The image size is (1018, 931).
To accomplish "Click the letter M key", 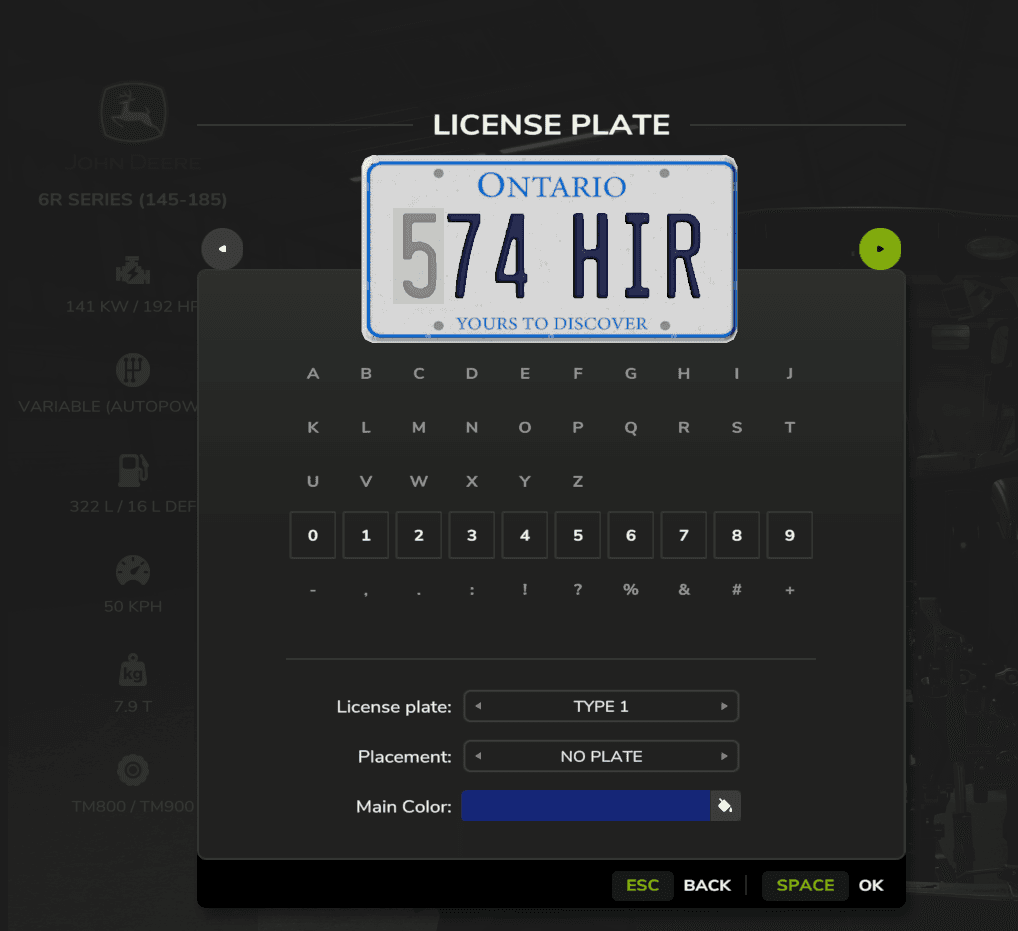I will 419,427.
